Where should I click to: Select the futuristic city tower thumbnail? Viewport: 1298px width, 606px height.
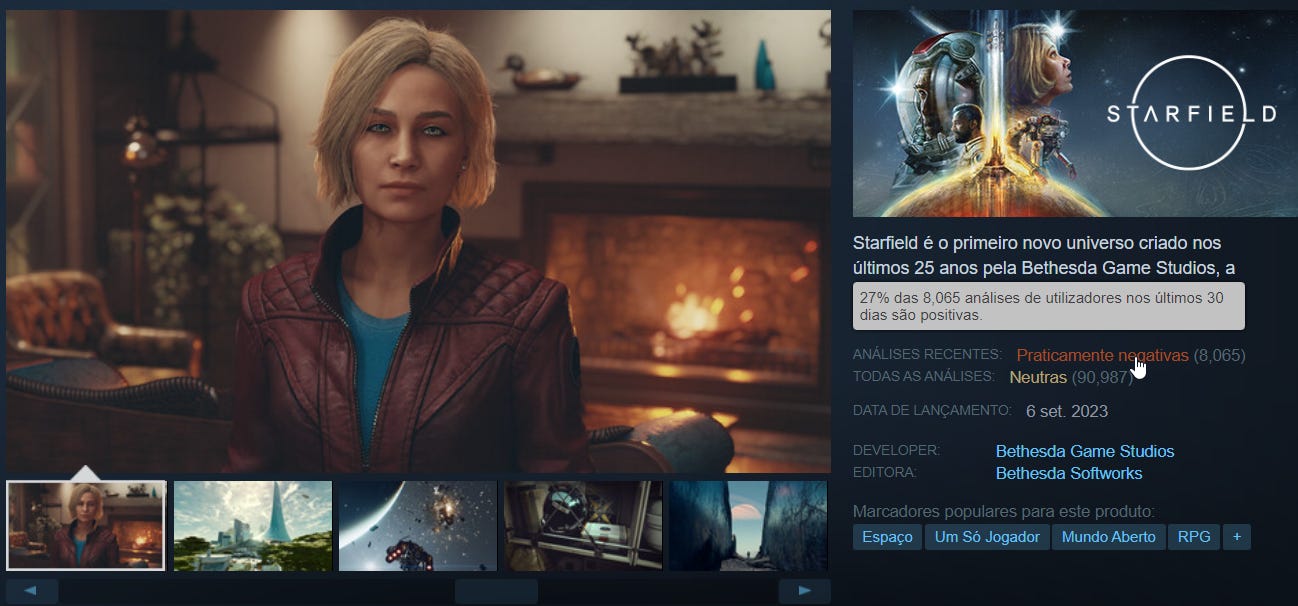coord(253,525)
